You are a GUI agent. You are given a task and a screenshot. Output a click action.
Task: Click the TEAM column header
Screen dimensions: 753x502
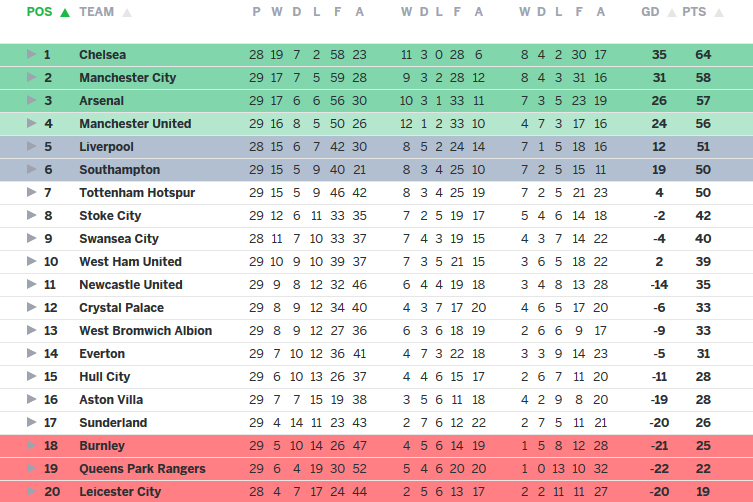(x=96, y=12)
